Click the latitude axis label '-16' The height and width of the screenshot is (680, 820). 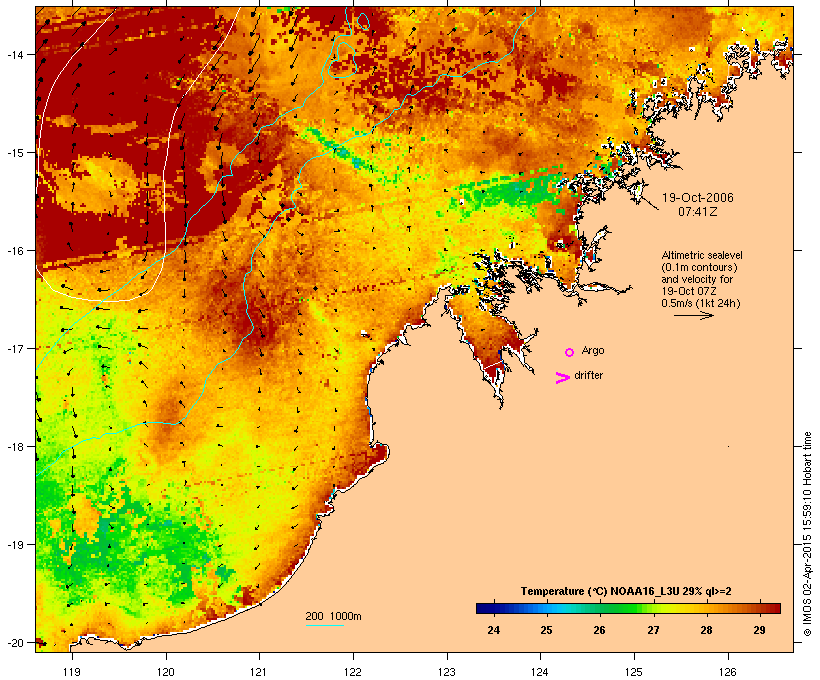click(14, 251)
